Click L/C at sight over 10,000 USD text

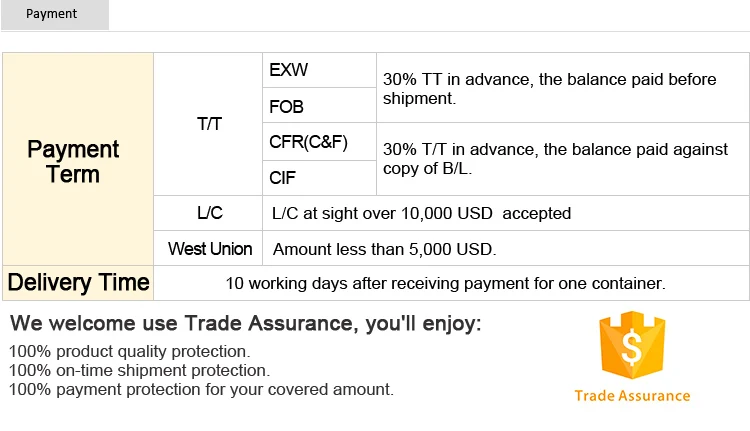click(x=421, y=213)
